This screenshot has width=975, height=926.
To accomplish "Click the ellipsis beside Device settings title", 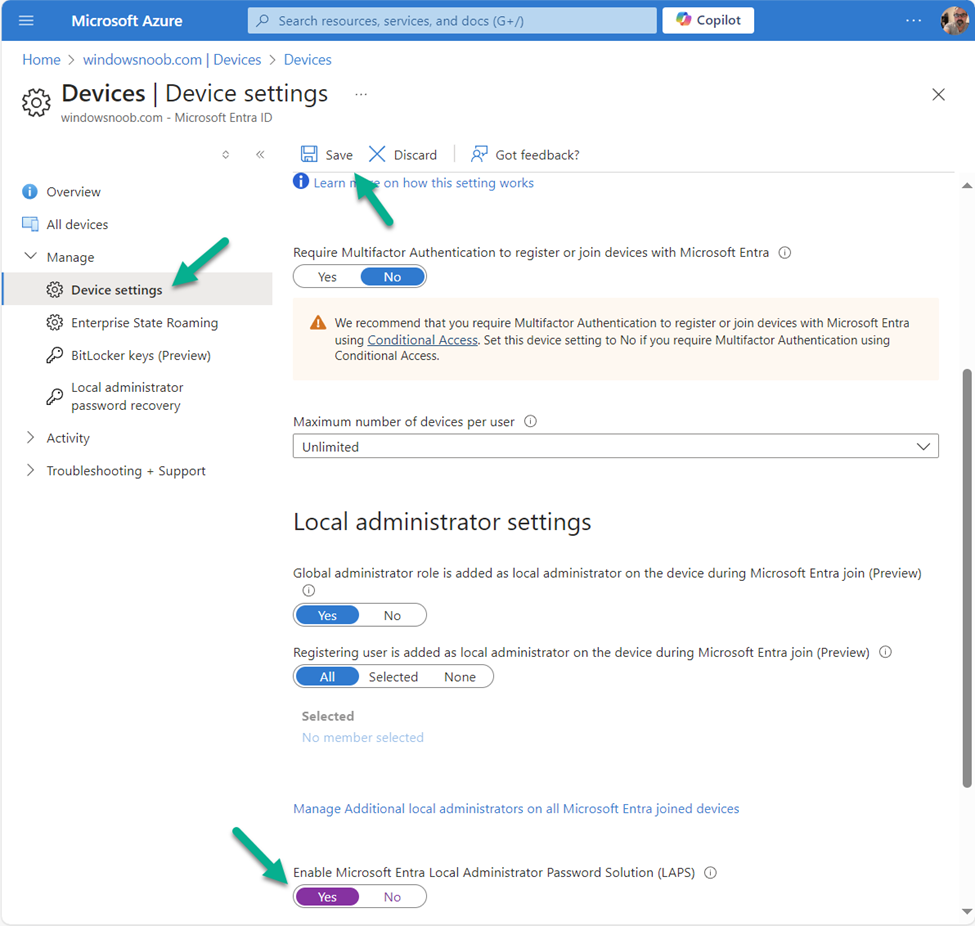I will coord(360,95).
